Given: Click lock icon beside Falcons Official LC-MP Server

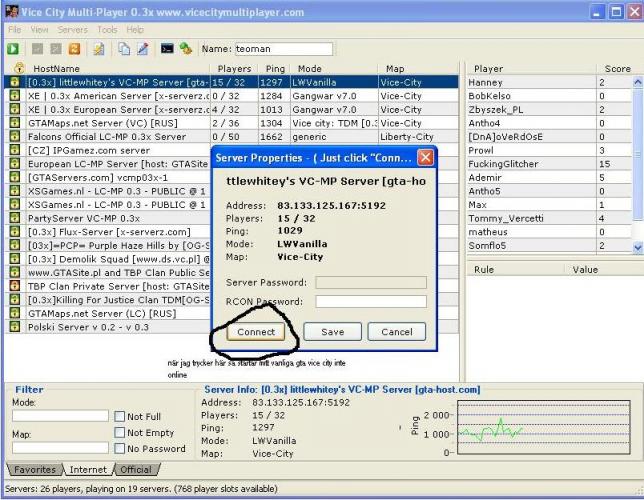Looking at the screenshot, I should [15, 136].
